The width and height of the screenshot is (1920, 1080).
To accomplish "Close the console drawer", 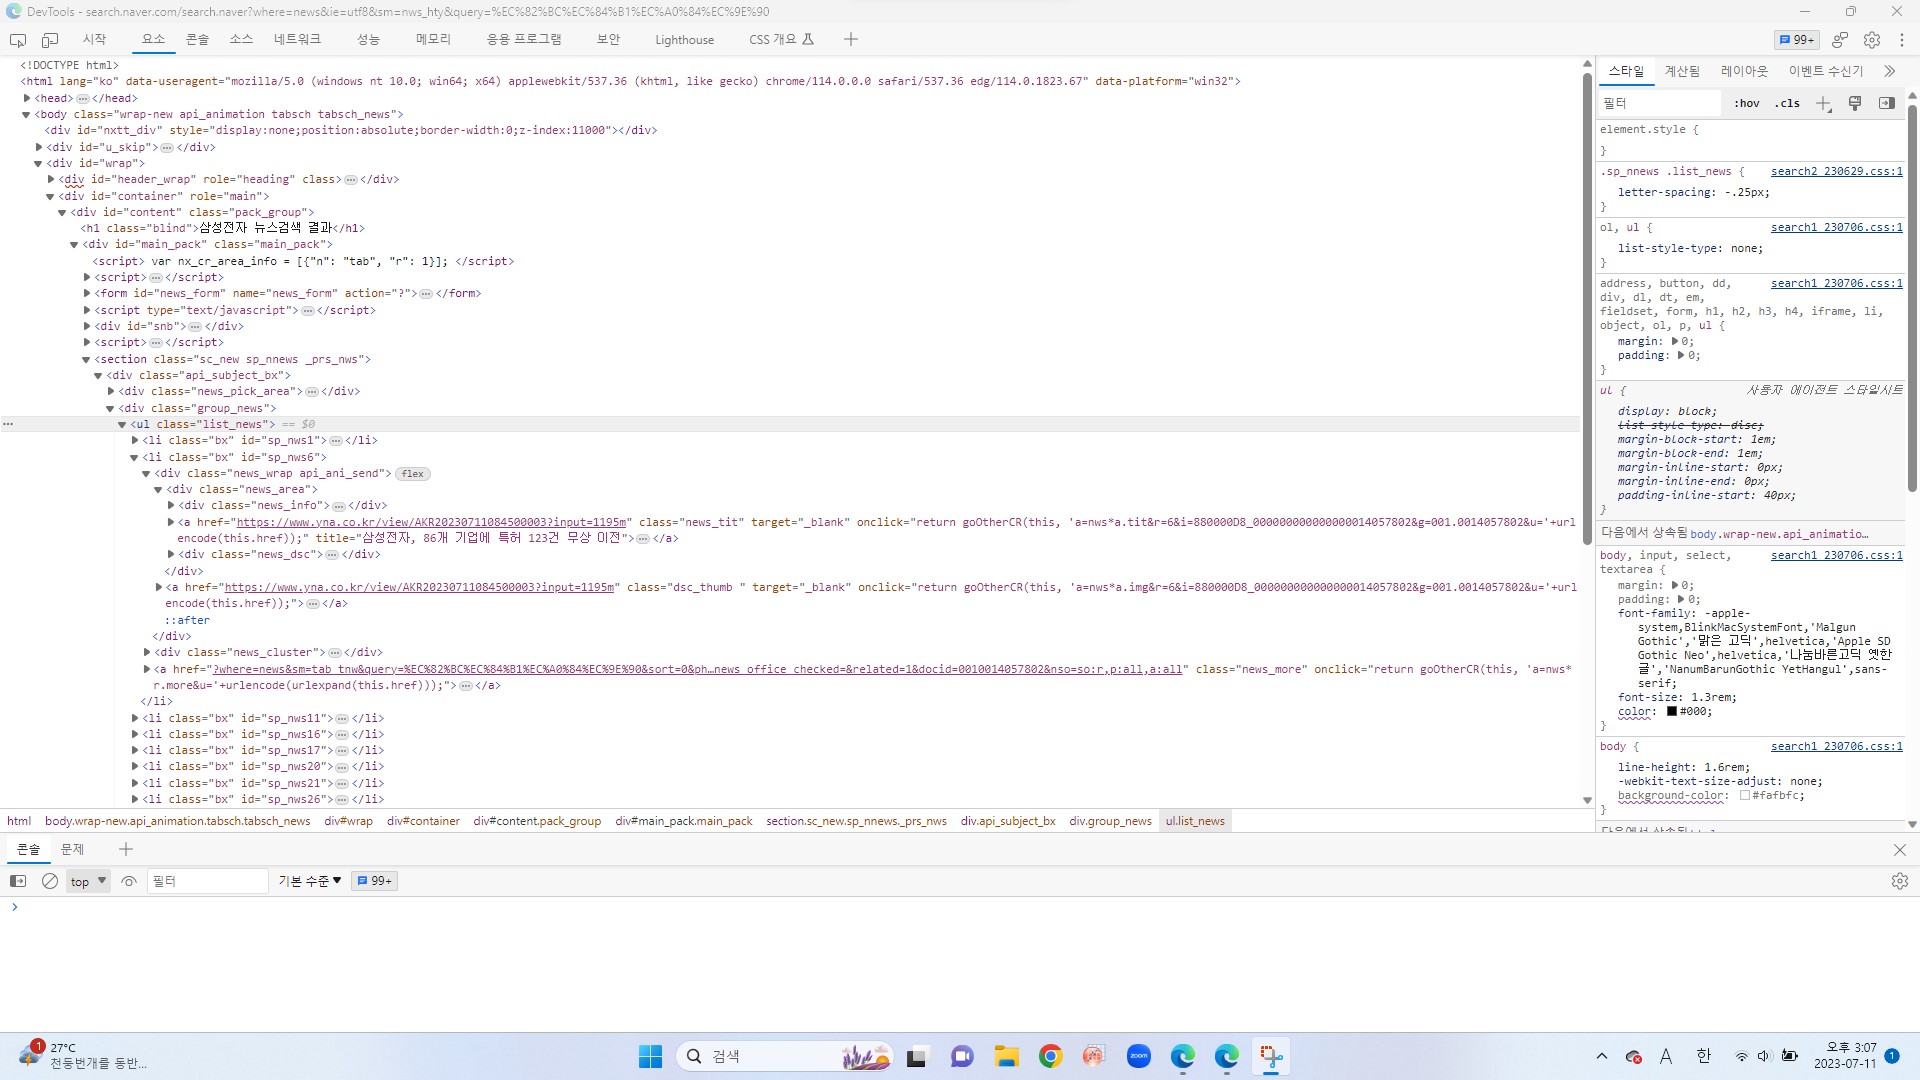I will click(1900, 850).
